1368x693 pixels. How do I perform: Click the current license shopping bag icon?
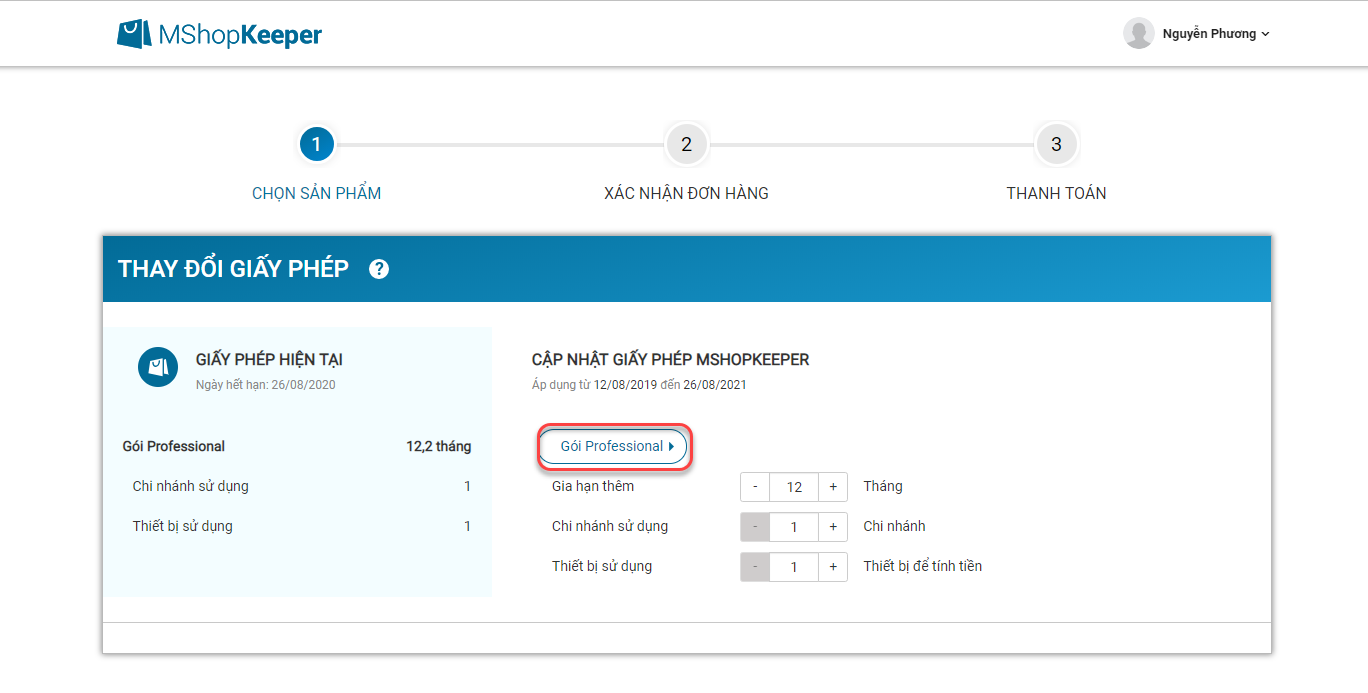point(158,367)
